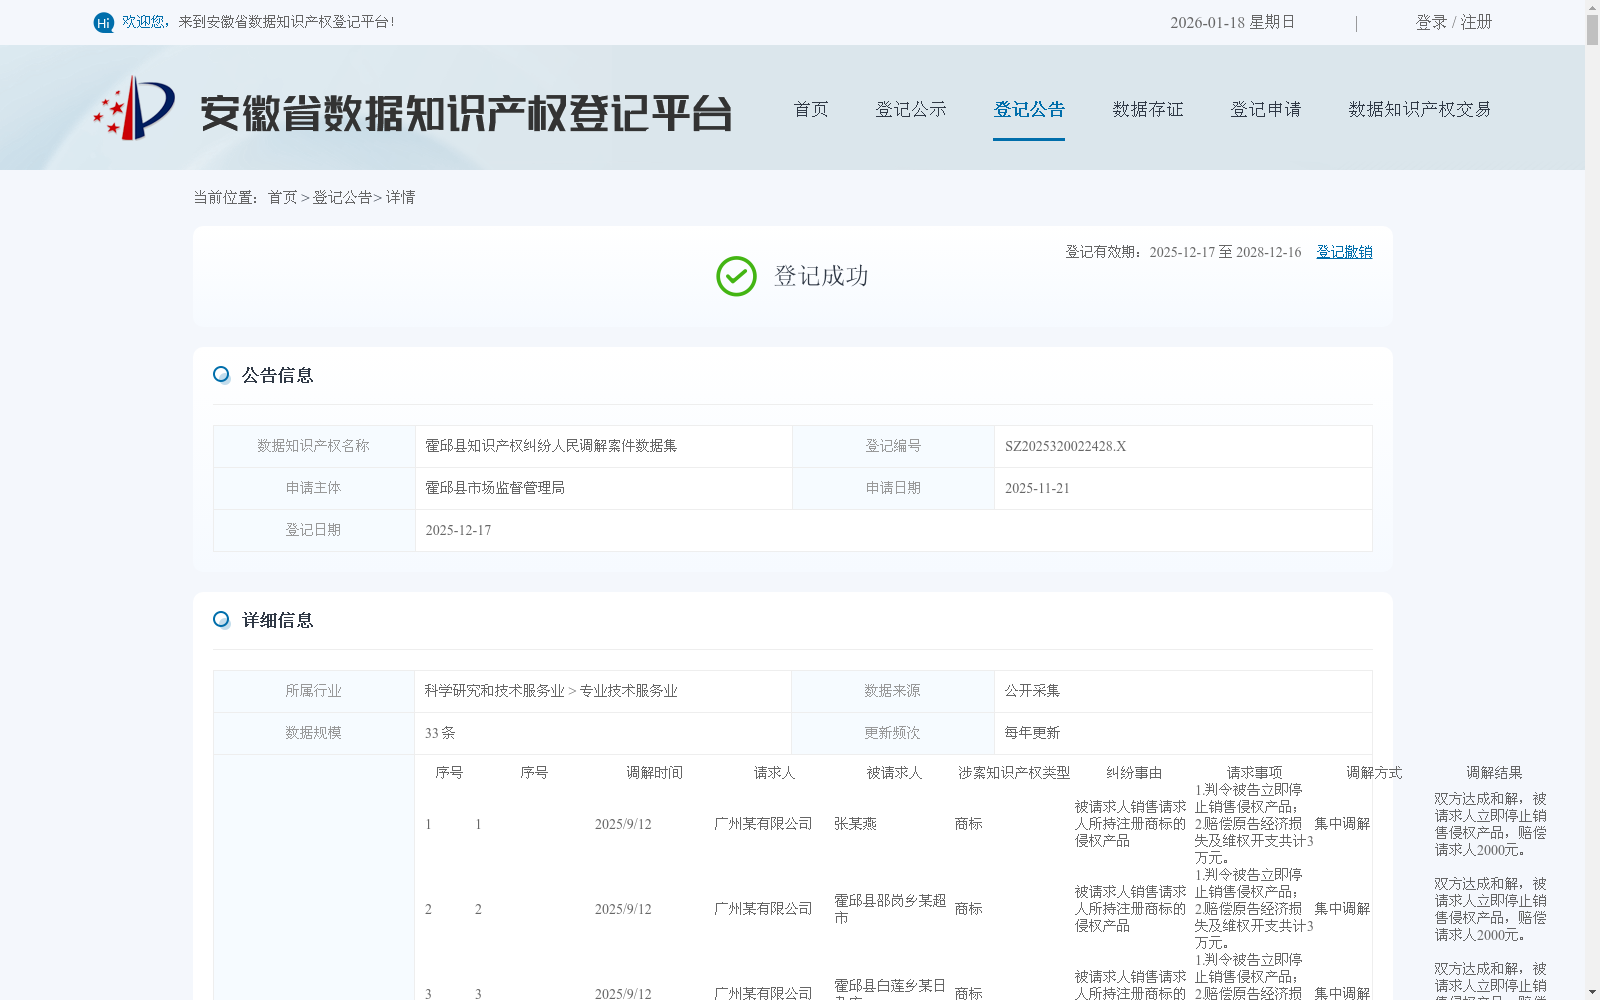Click 登记公告 in the breadcrumb
The width and height of the screenshot is (1600, 1000).
(x=342, y=197)
